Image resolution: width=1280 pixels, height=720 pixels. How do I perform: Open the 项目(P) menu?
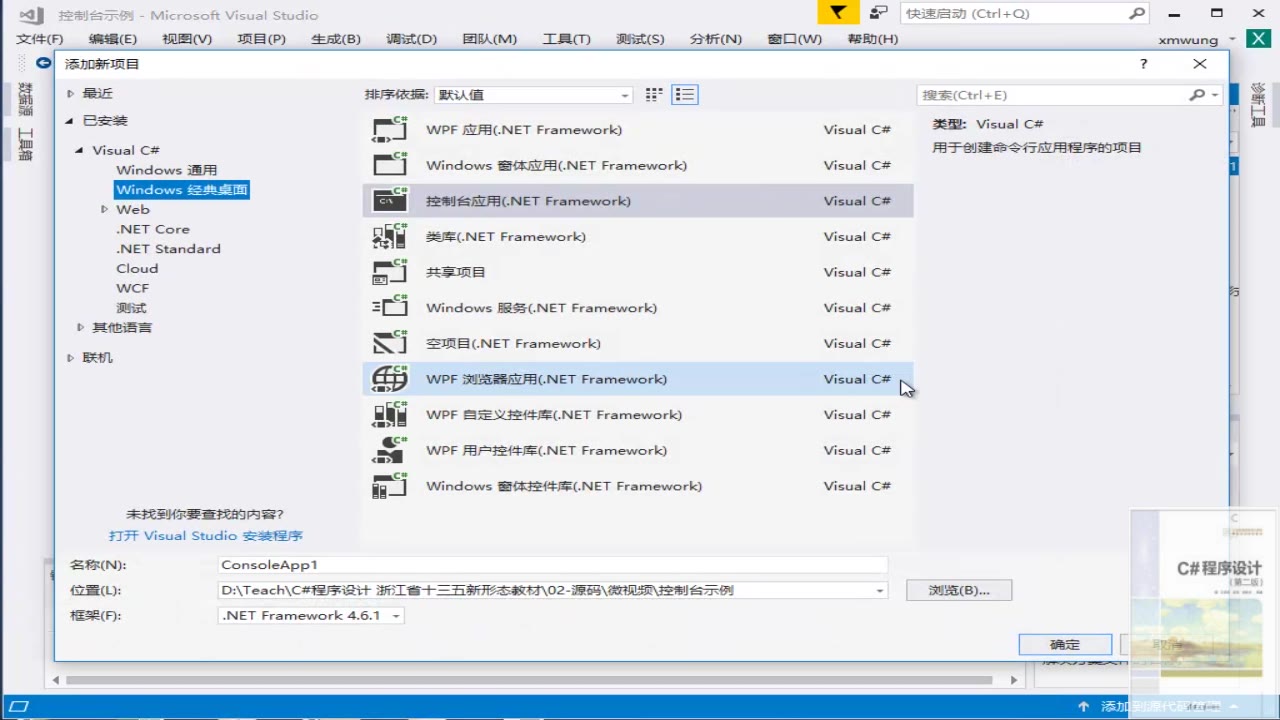(262, 39)
